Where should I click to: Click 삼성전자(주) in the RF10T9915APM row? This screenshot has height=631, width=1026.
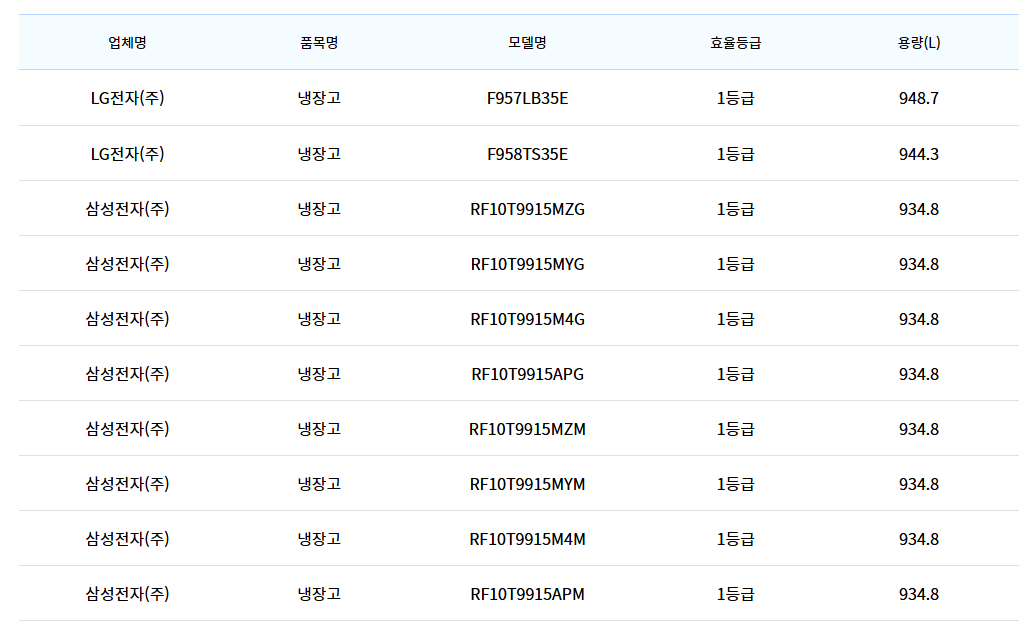(128, 594)
